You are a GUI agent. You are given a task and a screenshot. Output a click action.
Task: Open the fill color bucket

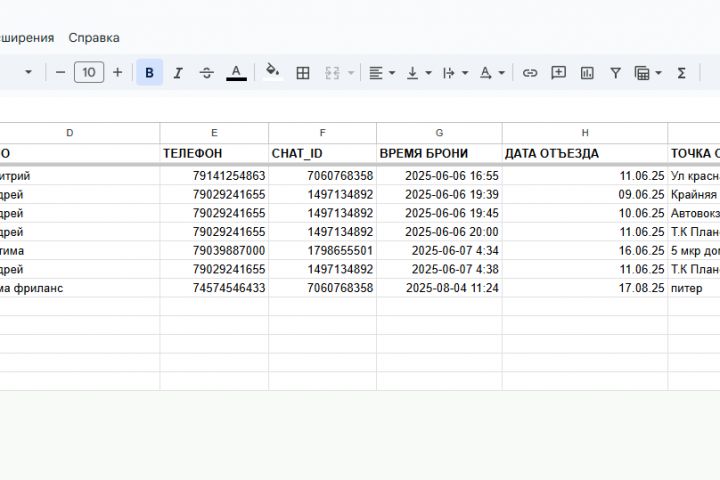273,72
